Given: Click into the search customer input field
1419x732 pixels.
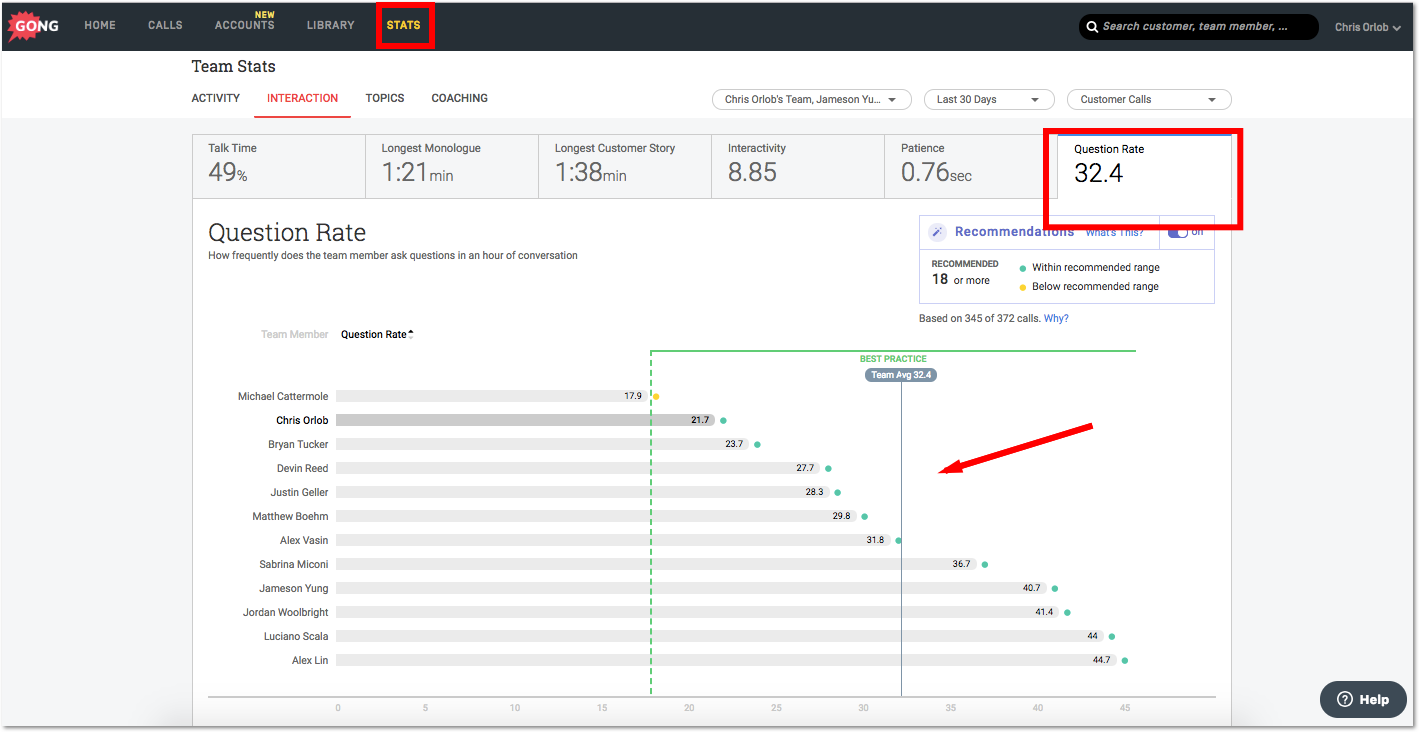Looking at the screenshot, I should coord(1199,27).
